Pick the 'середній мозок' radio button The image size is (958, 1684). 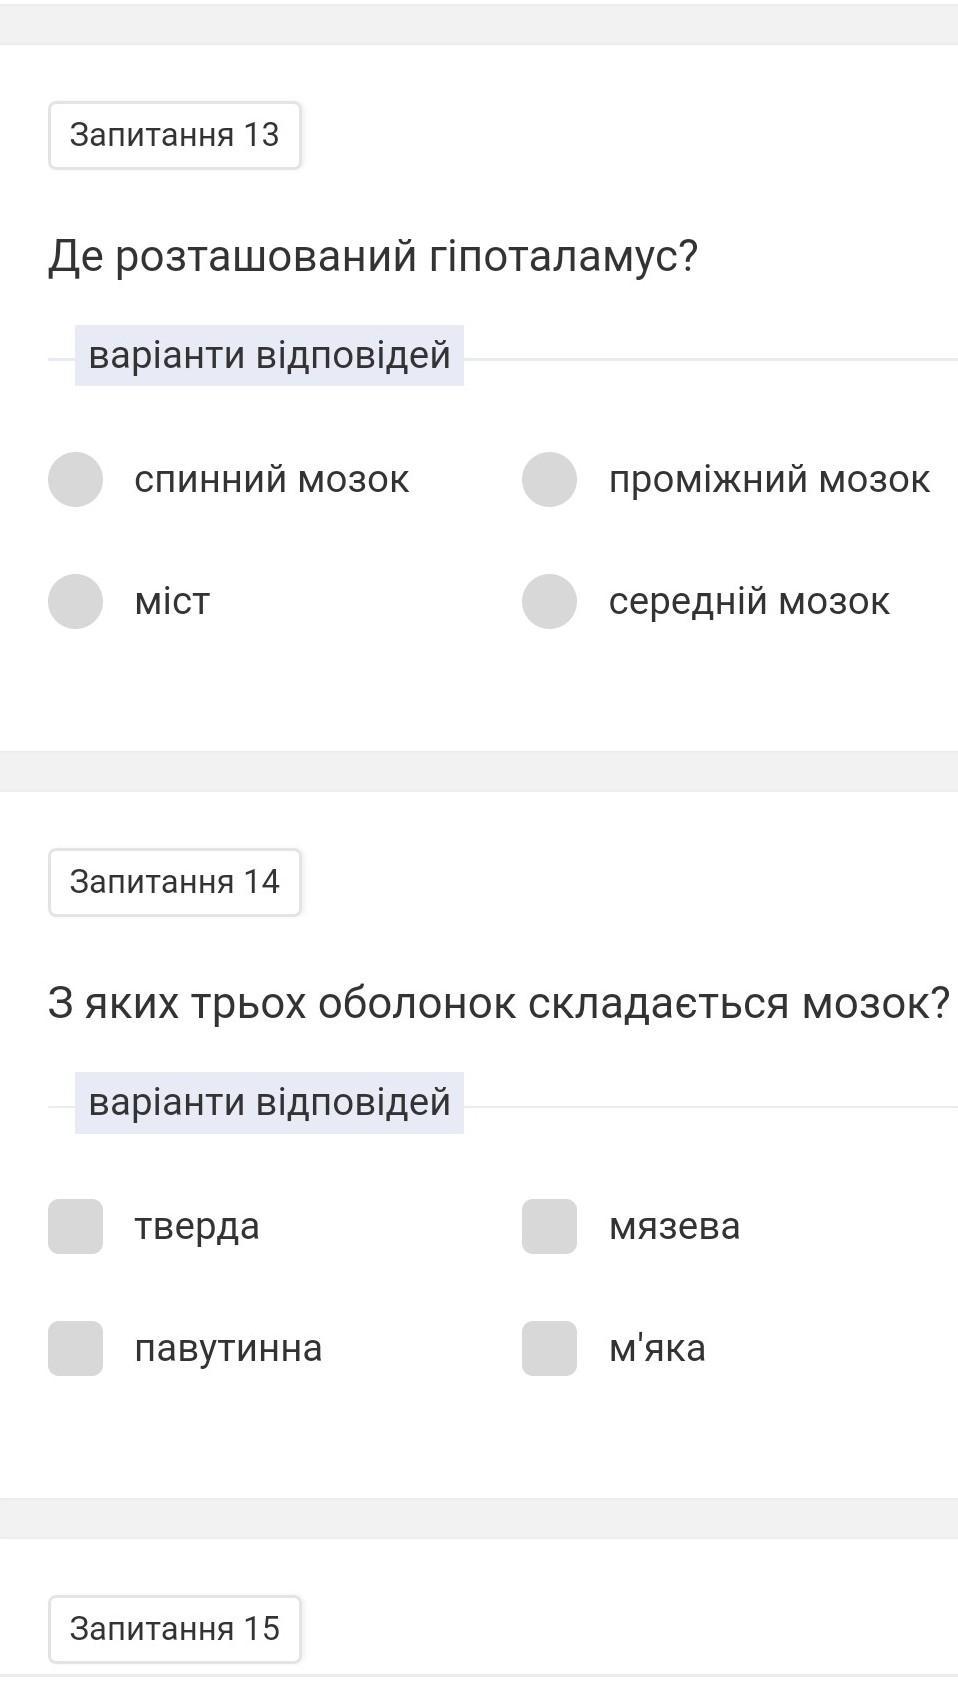tap(549, 601)
